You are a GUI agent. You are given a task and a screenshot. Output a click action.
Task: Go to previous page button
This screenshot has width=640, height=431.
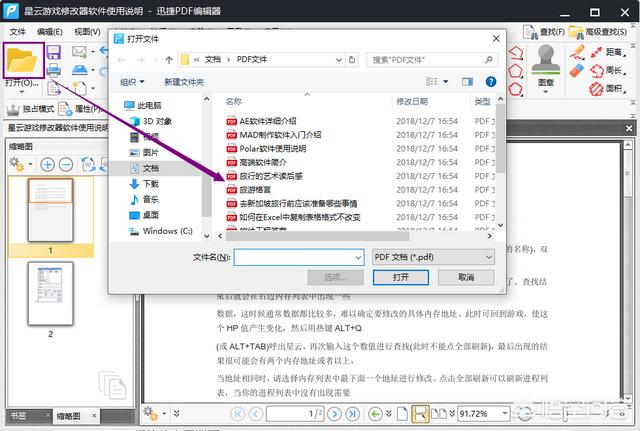coord(256,414)
